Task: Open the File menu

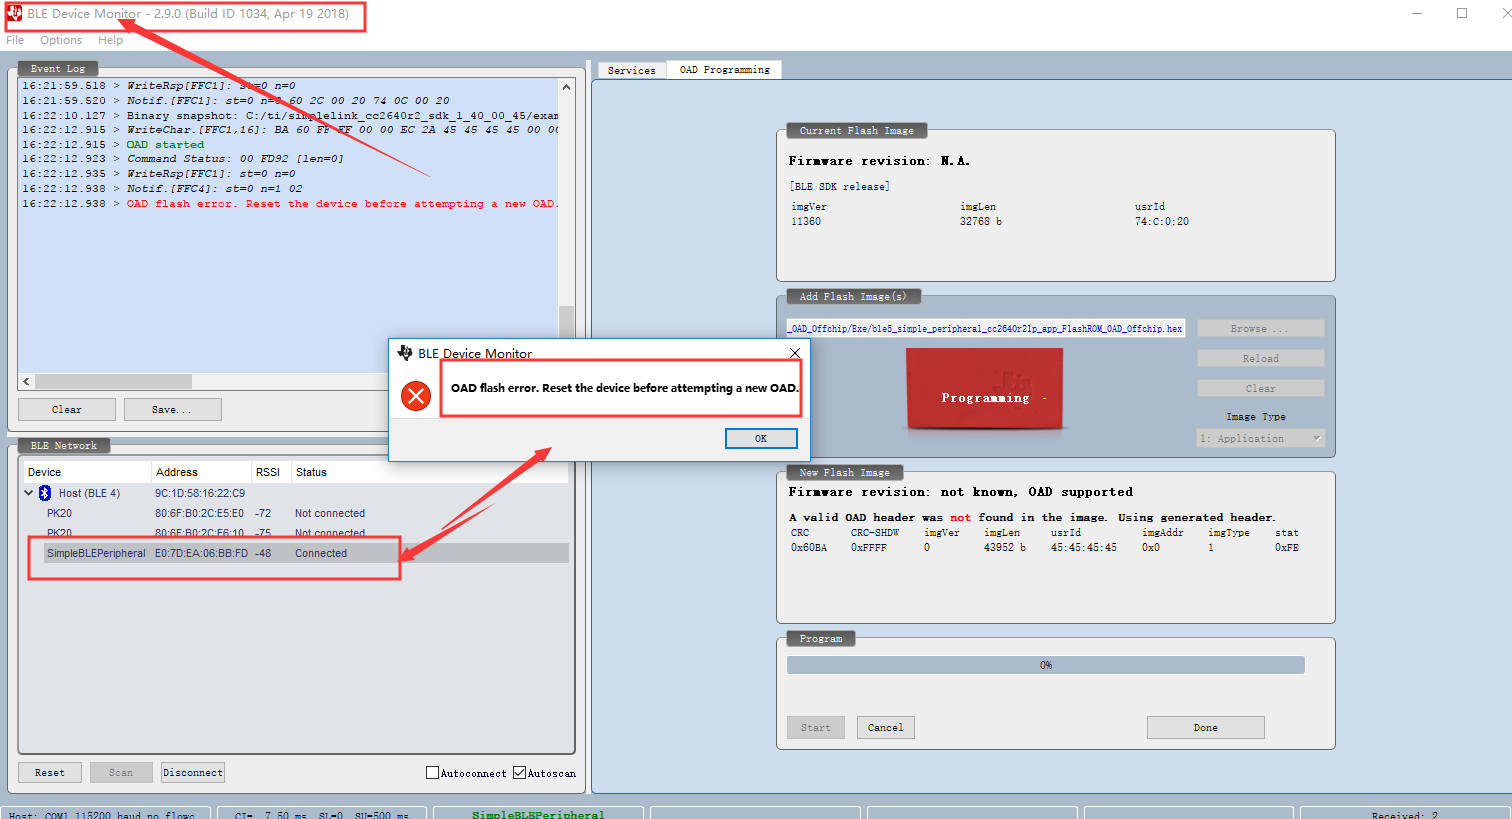Action: [15, 40]
